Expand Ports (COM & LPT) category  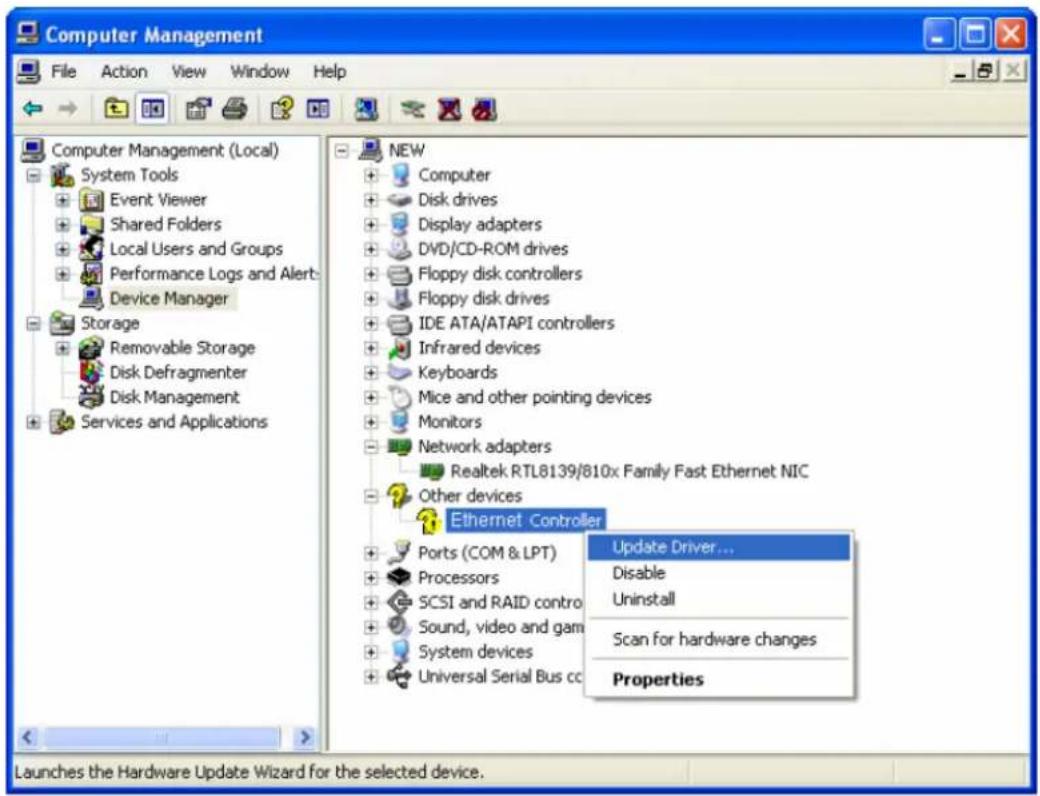[x=371, y=553]
